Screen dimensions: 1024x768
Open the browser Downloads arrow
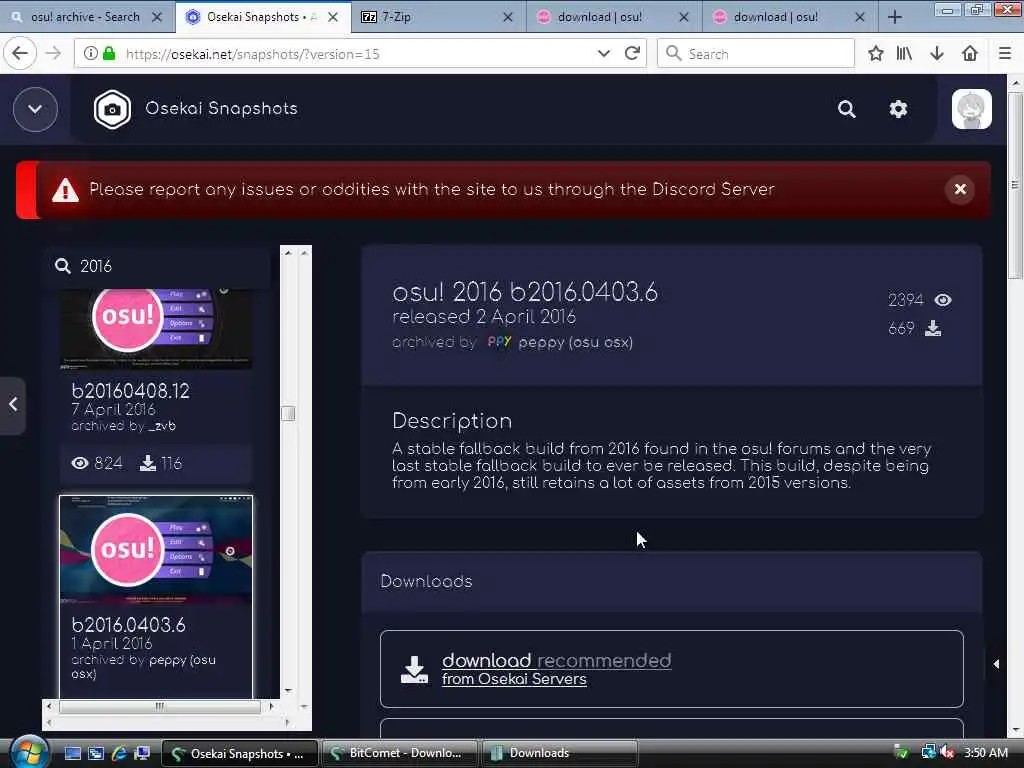pyautogui.click(x=937, y=54)
